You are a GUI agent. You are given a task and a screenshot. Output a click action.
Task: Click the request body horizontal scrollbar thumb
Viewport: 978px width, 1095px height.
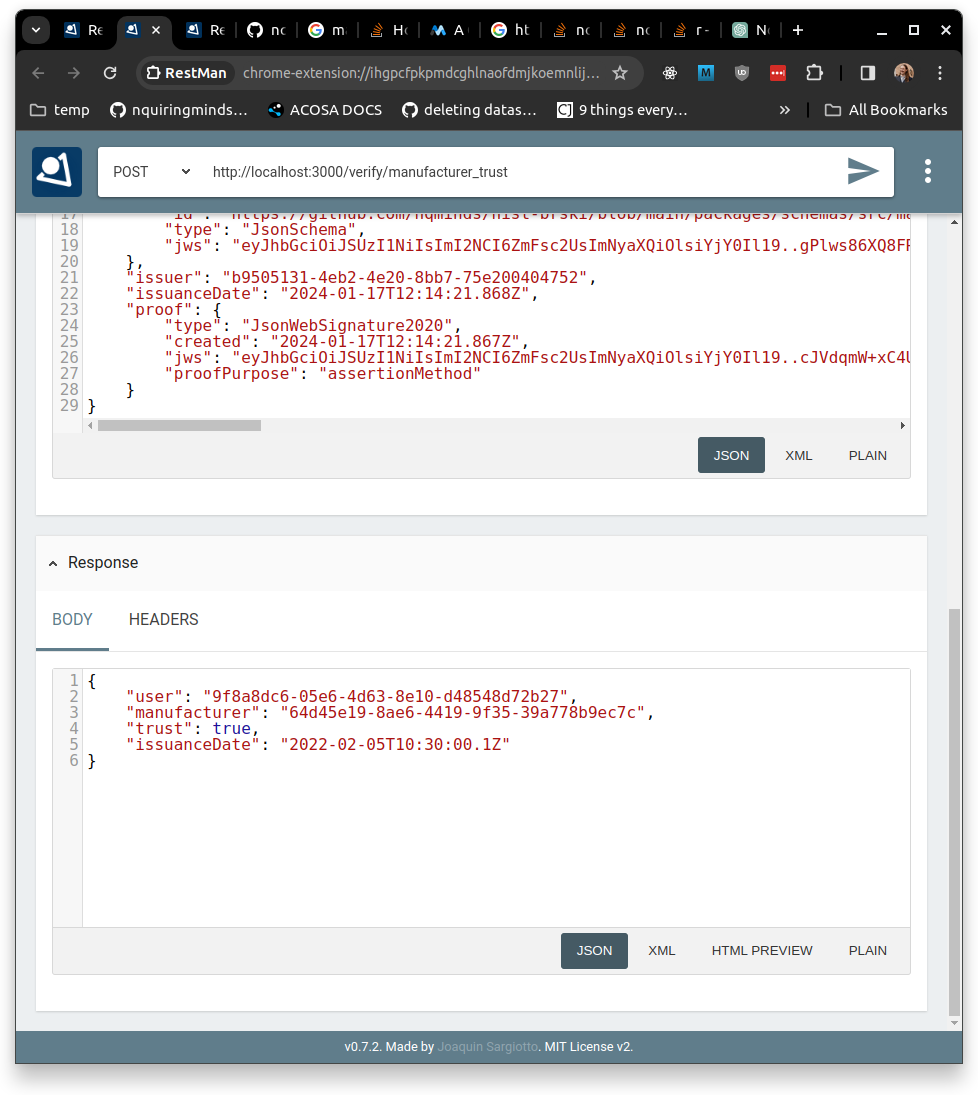179,425
